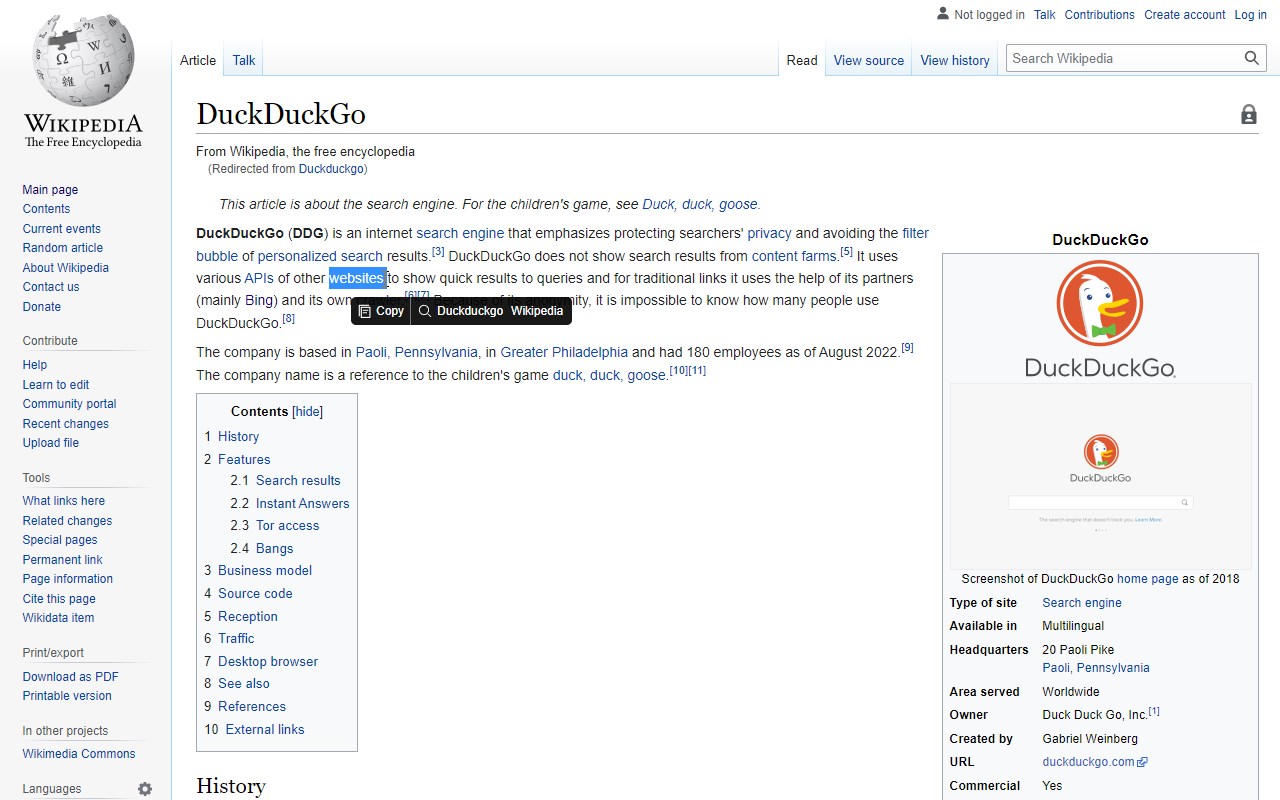Open the About Wikipedia link
Screen dimensions: 1280x800
66,268
